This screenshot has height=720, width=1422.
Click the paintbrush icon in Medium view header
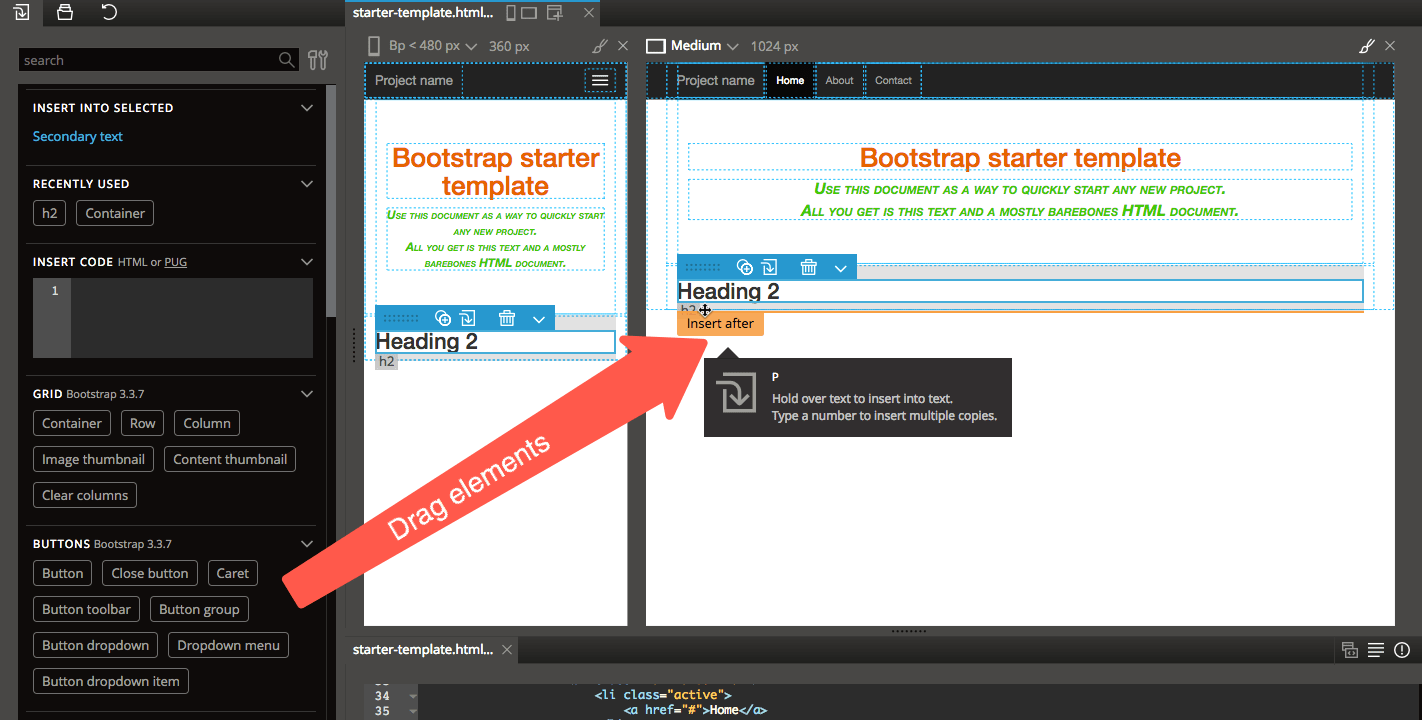point(1367,46)
